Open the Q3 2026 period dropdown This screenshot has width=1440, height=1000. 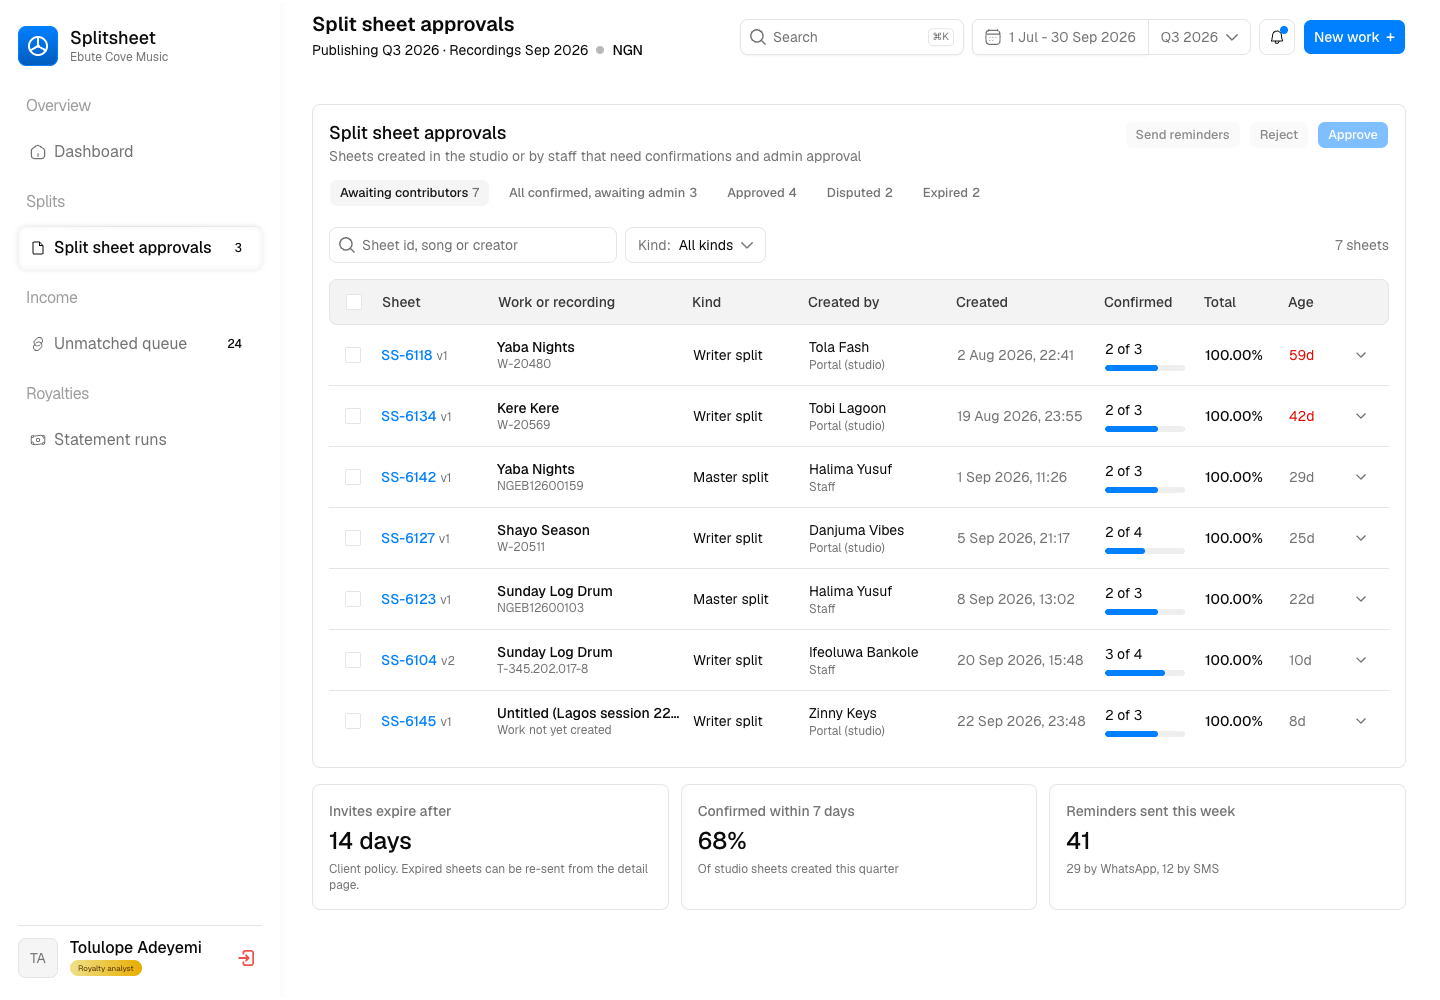click(1199, 37)
